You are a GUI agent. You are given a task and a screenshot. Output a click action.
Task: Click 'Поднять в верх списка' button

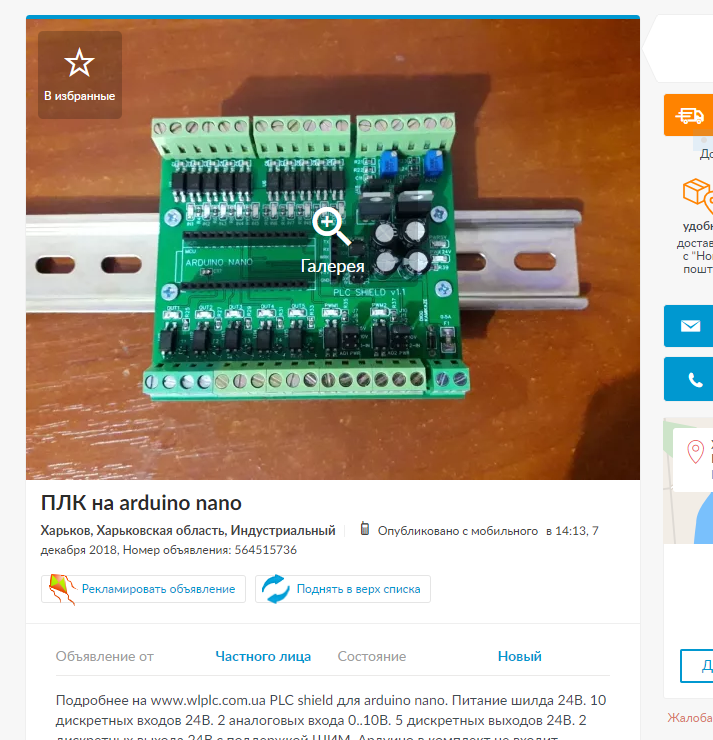pos(343,589)
